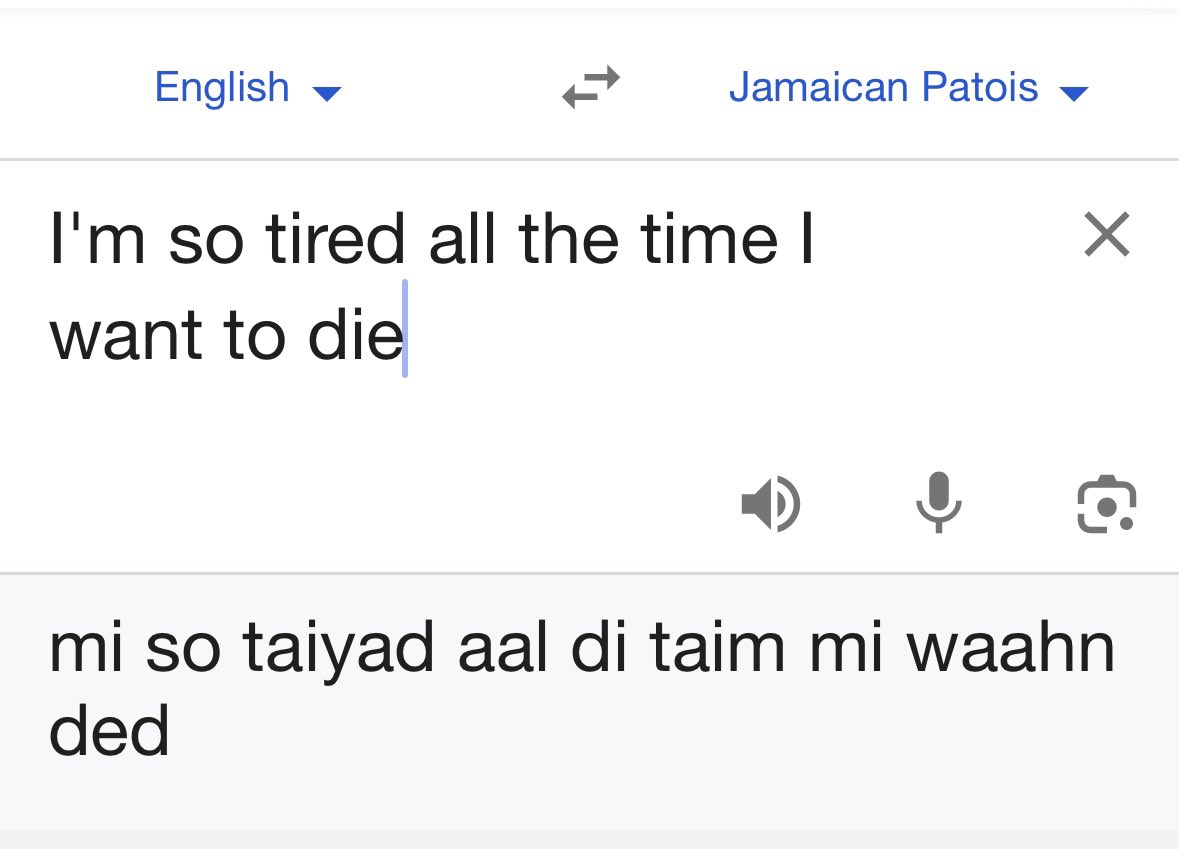Image resolution: width=1179 pixels, height=849 pixels.
Task: Click the translated Patois output text
Action: [x=580, y=690]
